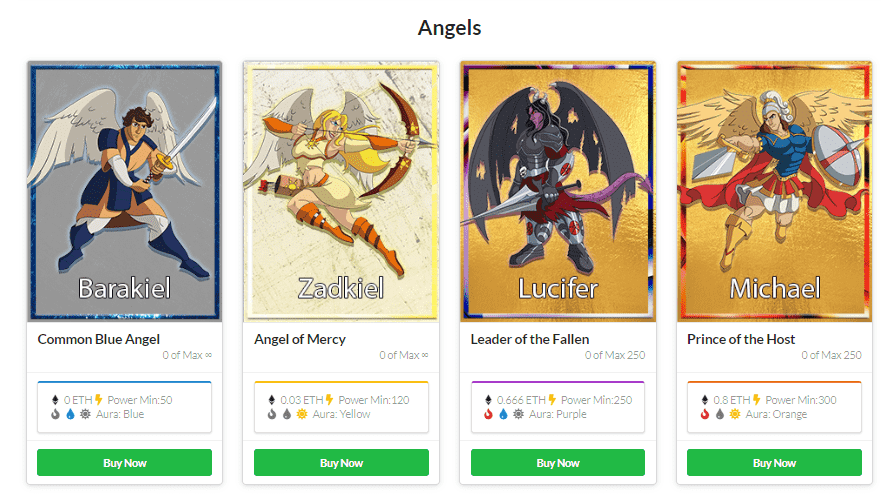Select the Michael card artwork

pyautogui.click(x=774, y=191)
